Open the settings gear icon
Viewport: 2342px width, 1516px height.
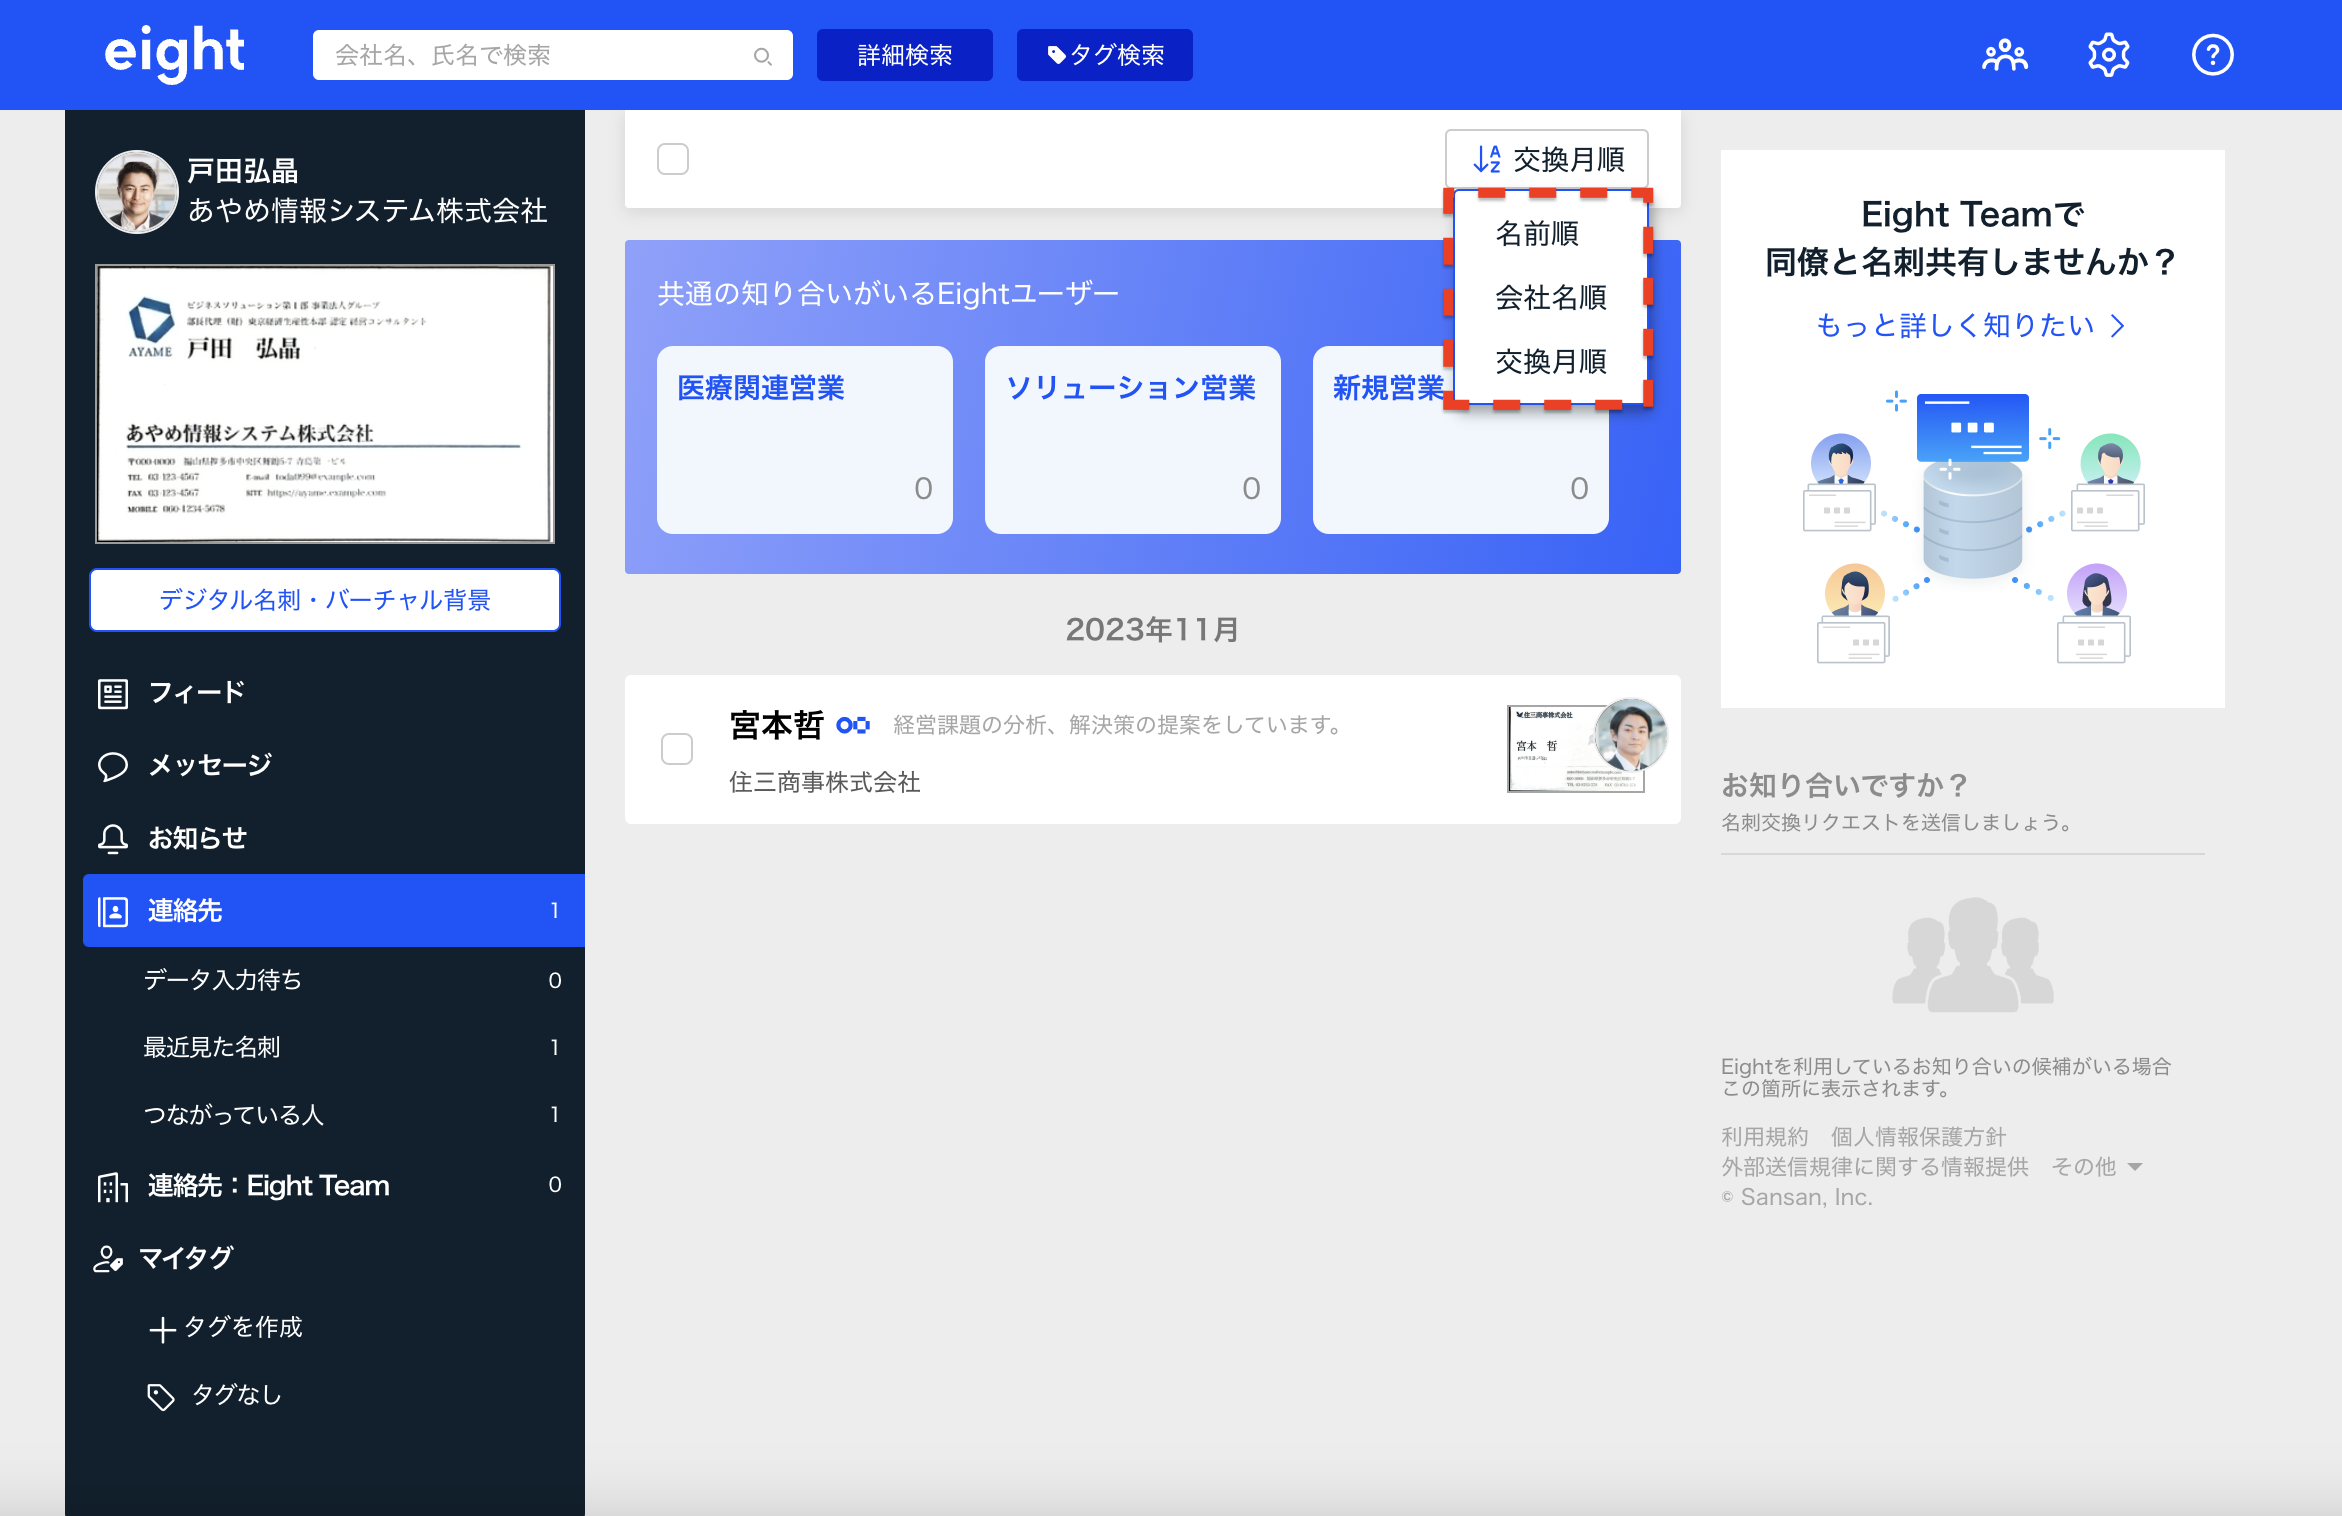click(2108, 54)
